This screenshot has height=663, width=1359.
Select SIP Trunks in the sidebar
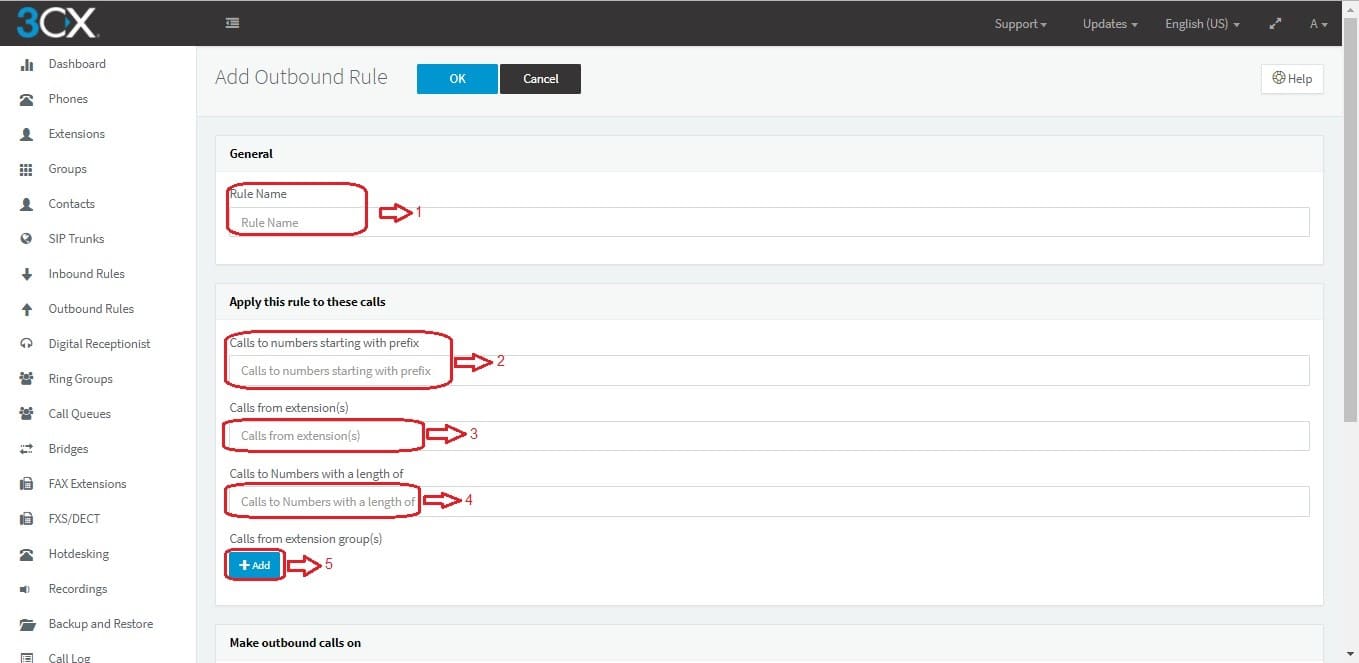[x=76, y=239]
